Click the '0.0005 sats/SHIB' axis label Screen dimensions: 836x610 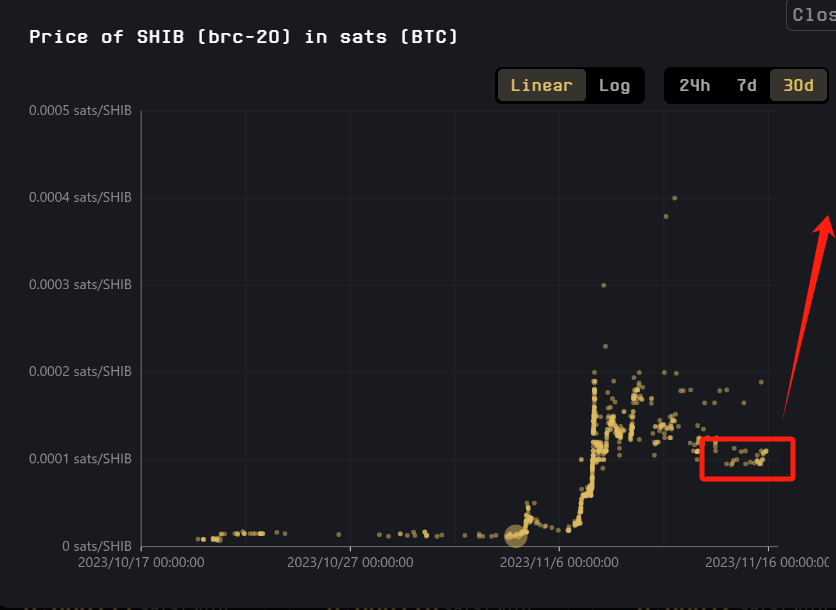(80, 110)
